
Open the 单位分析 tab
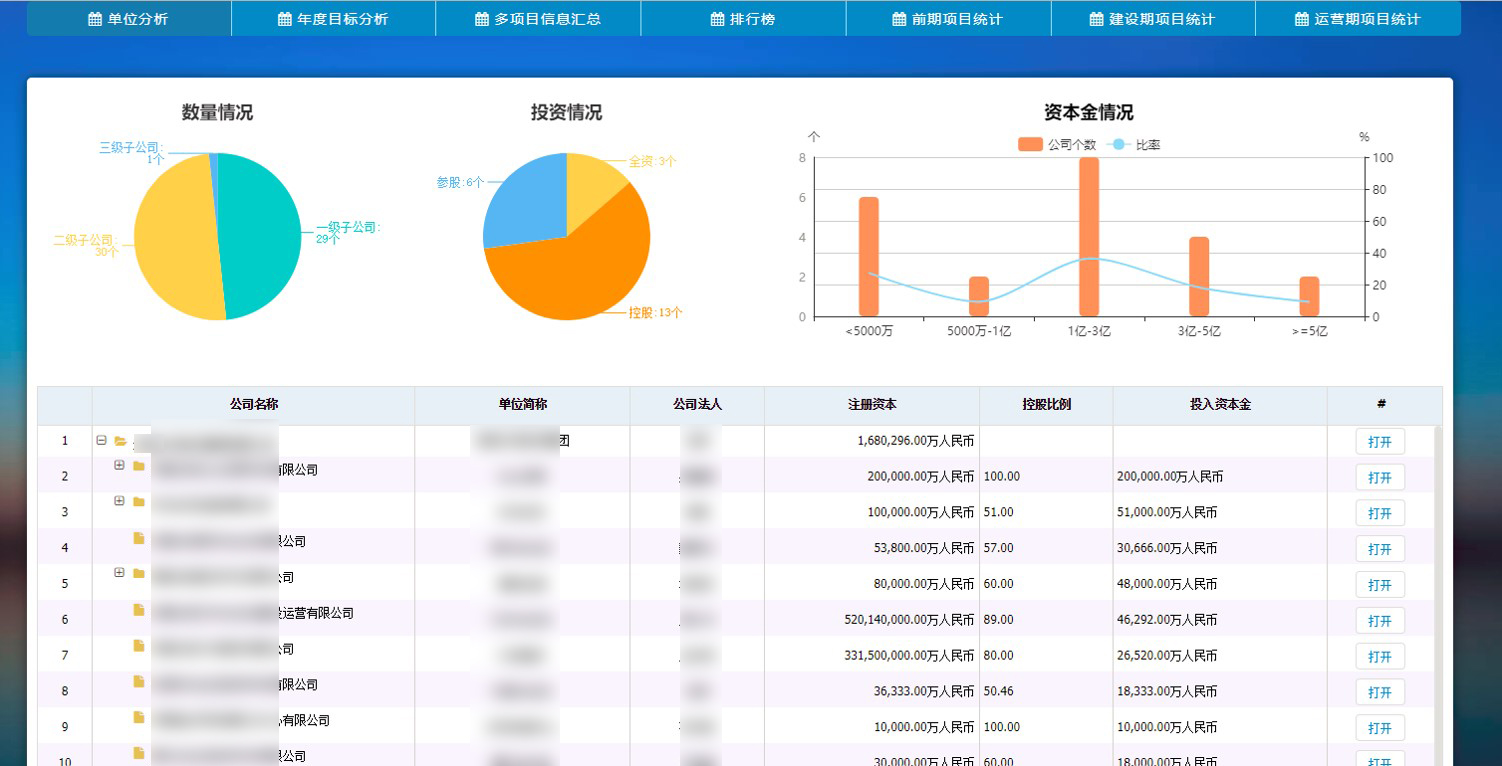point(129,19)
